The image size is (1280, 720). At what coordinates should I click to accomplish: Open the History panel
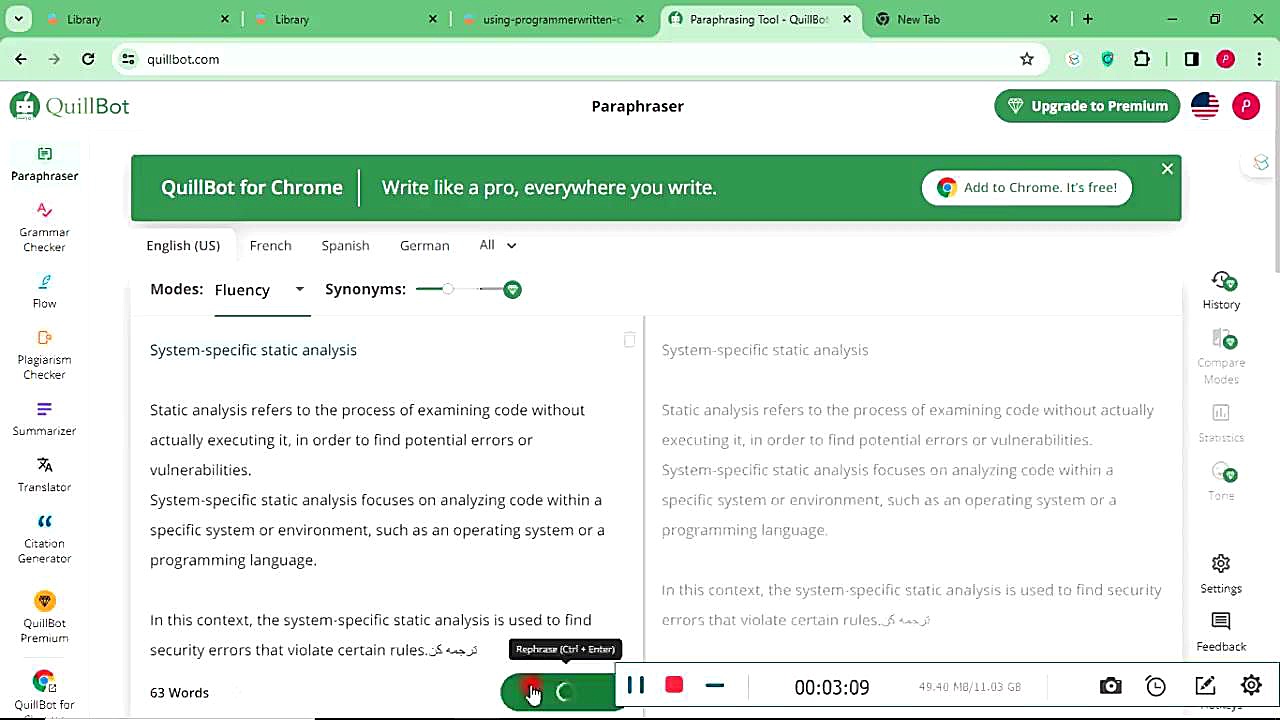pos(1221,291)
